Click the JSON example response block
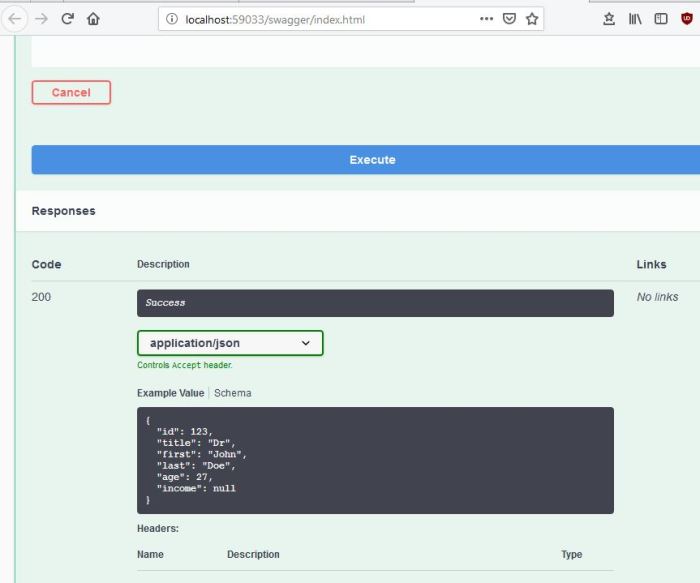This screenshot has width=700, height=583. pos(375,460)
